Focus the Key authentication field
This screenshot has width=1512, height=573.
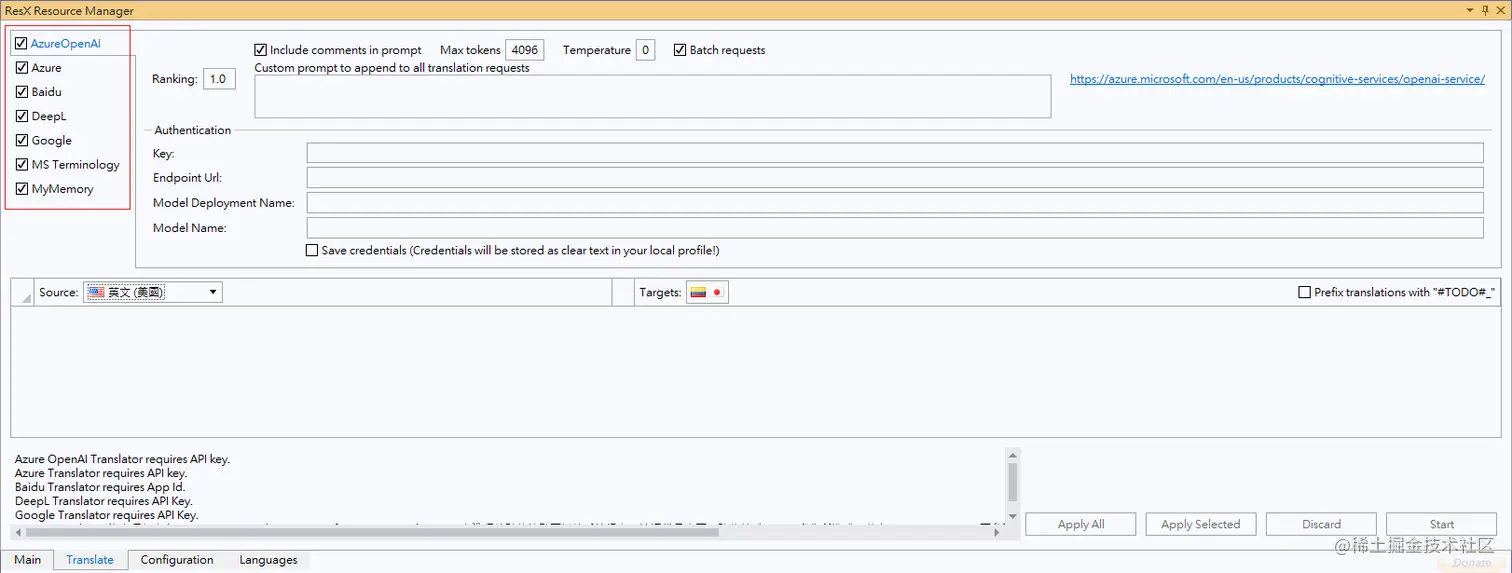click(895, 153)
